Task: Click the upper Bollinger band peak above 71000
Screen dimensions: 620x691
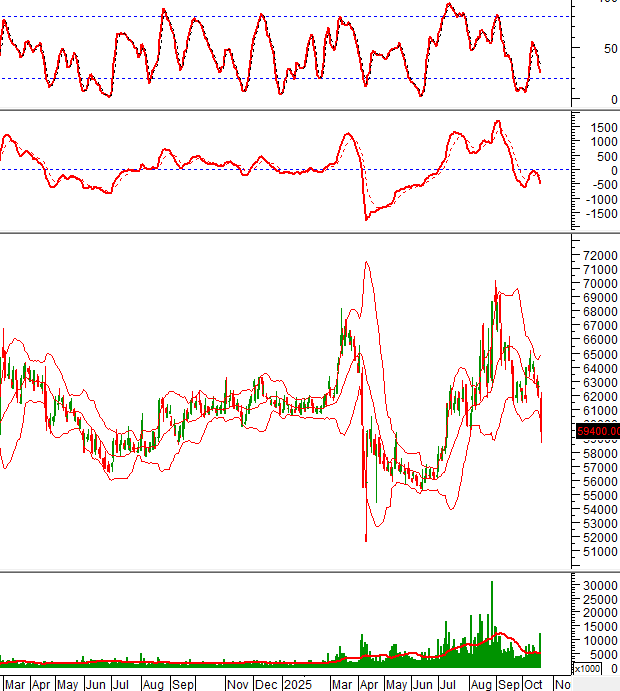Action: tap(366, 263)
